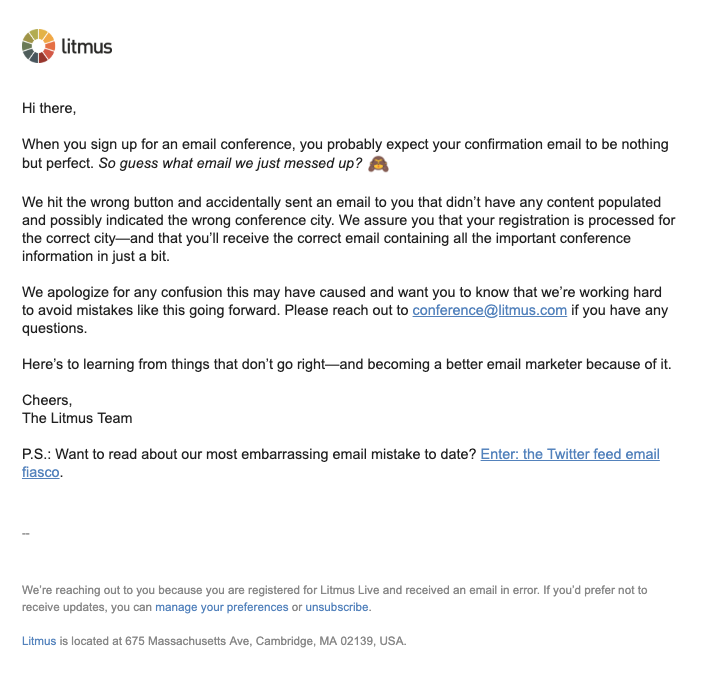Open the 'manage your preferences' link
The width and height of the screenshot is (704, 682).
222,607
